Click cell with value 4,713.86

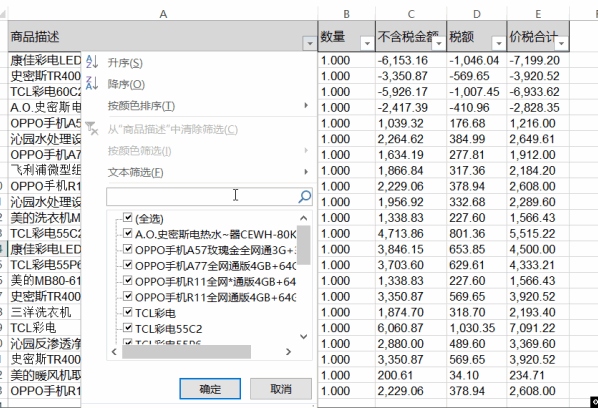click(411, 233)
